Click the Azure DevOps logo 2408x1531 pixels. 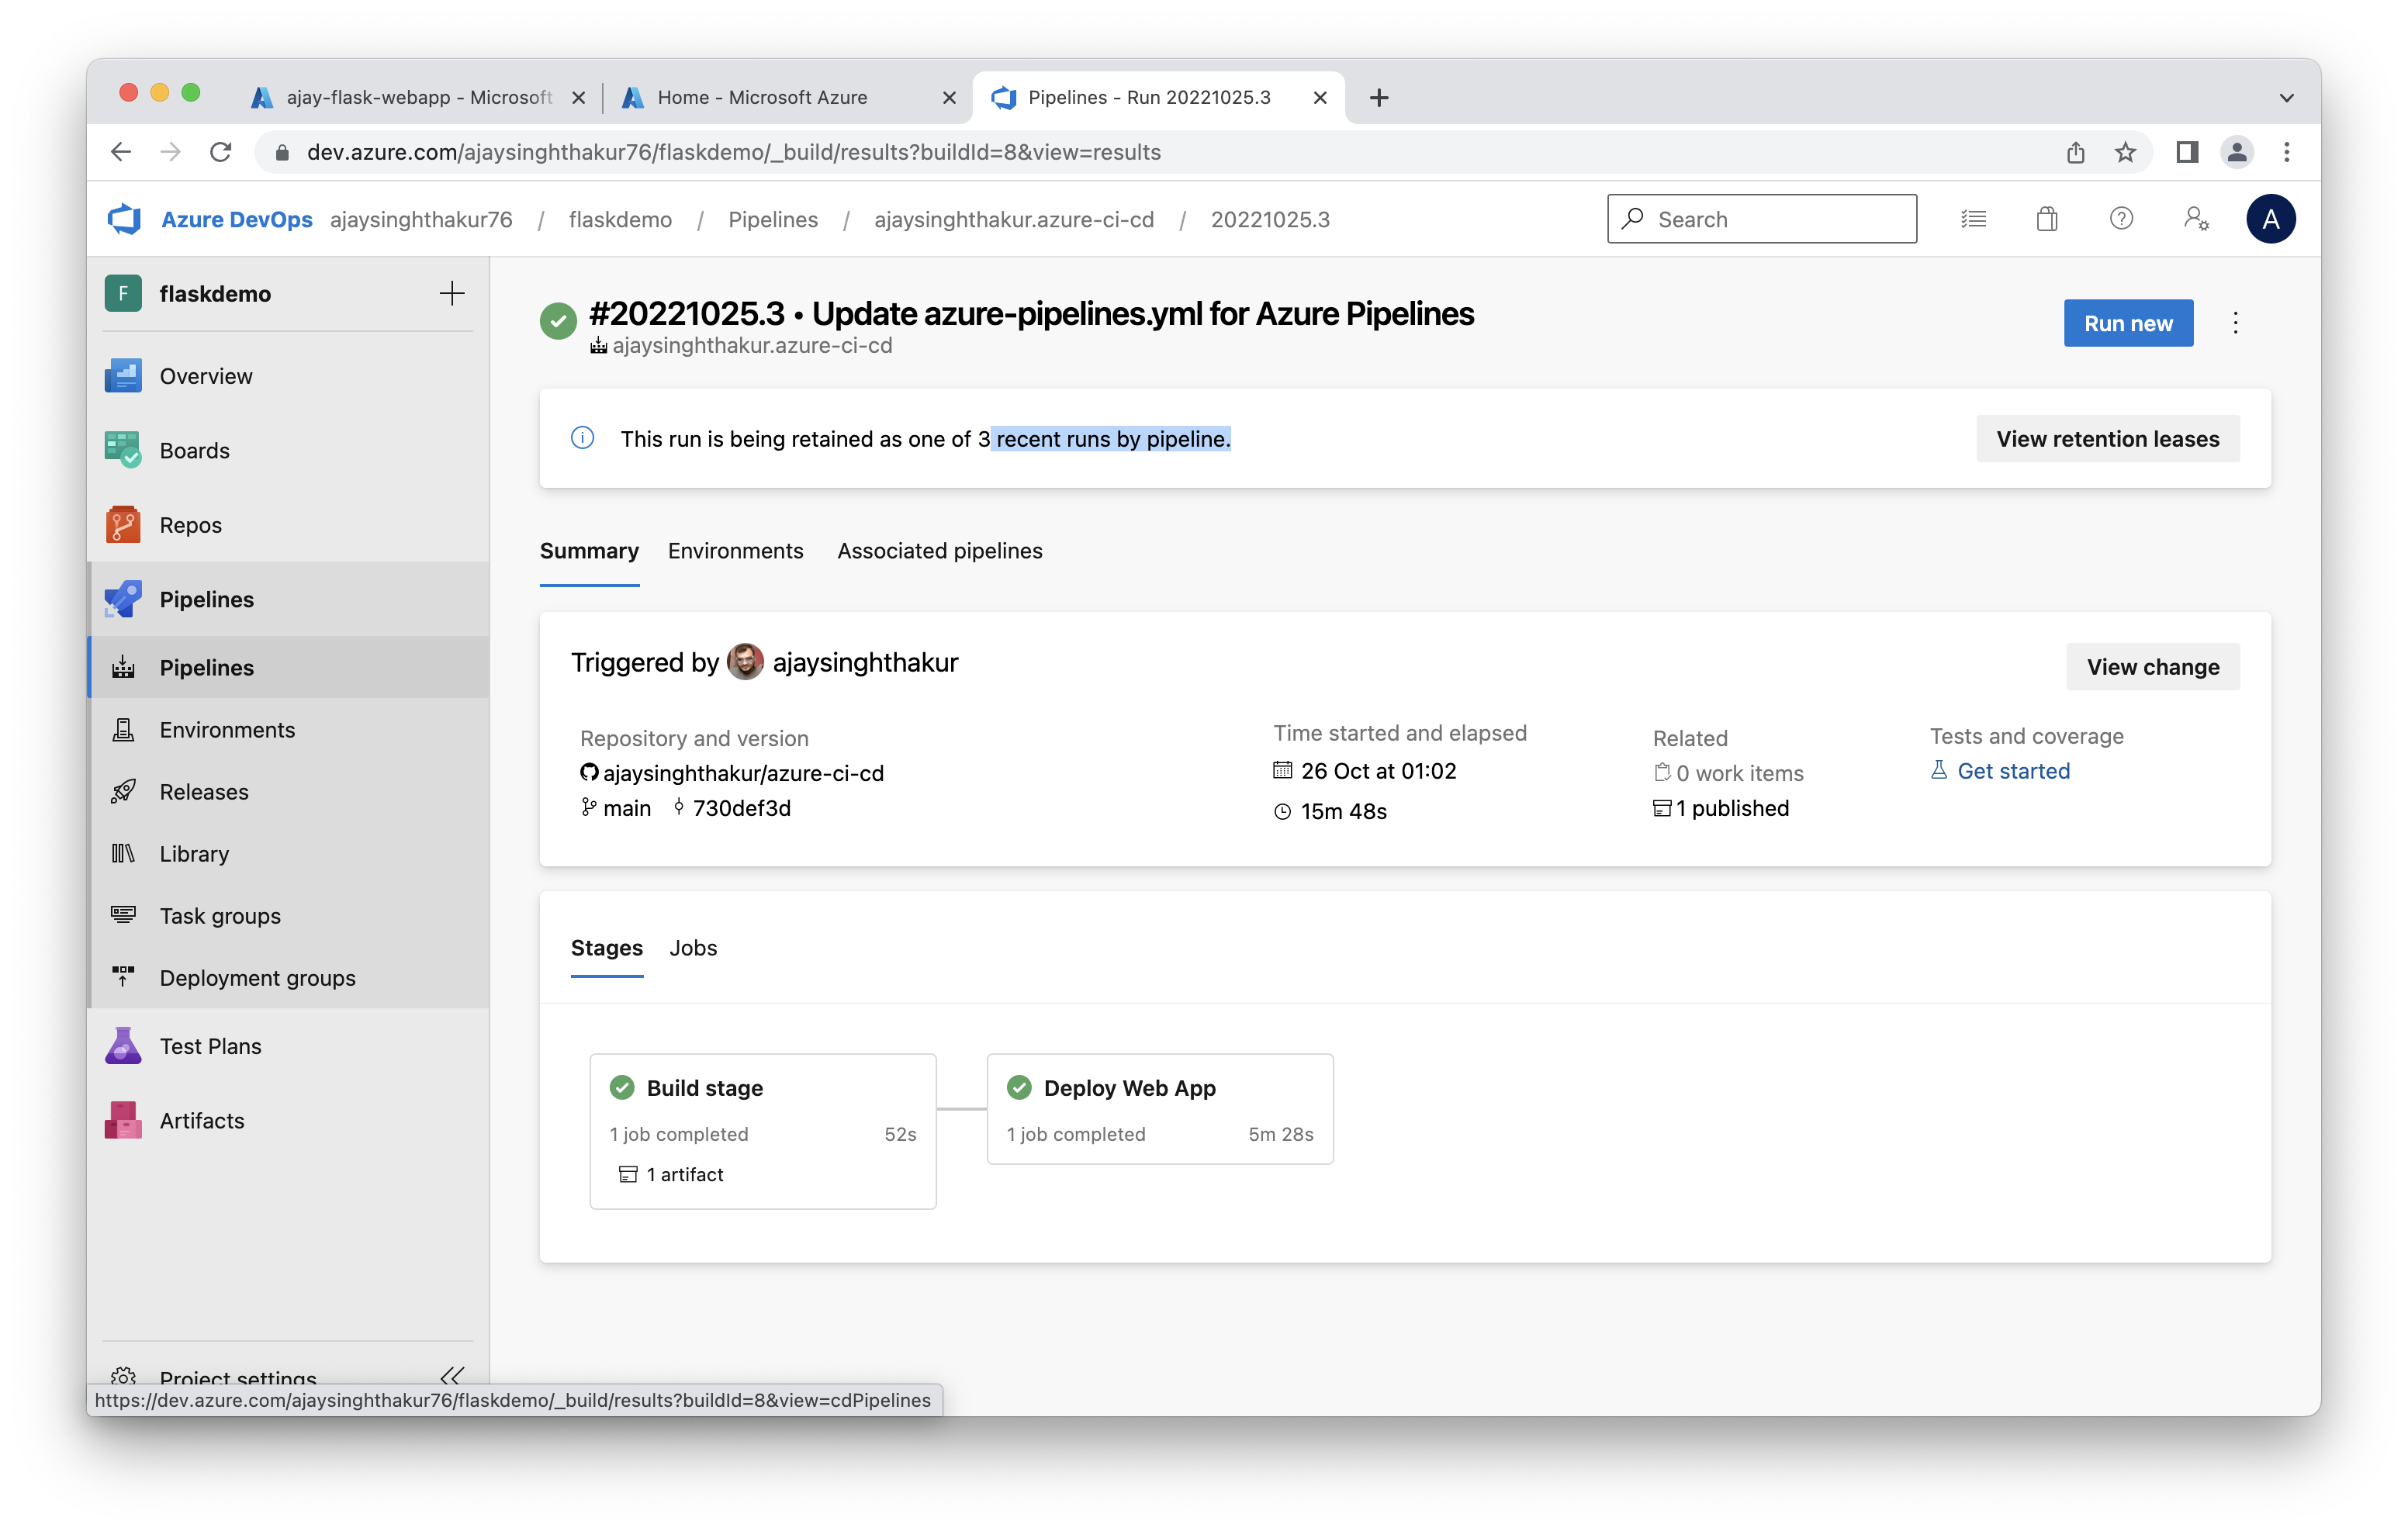coord(125,219)
